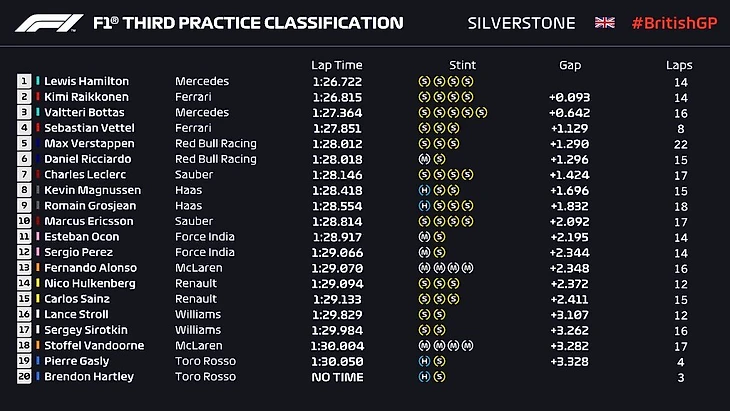Screen dimensions: 730x411
Task: Click Gasly's hard tyre stint icon
Action: (424, 361)
